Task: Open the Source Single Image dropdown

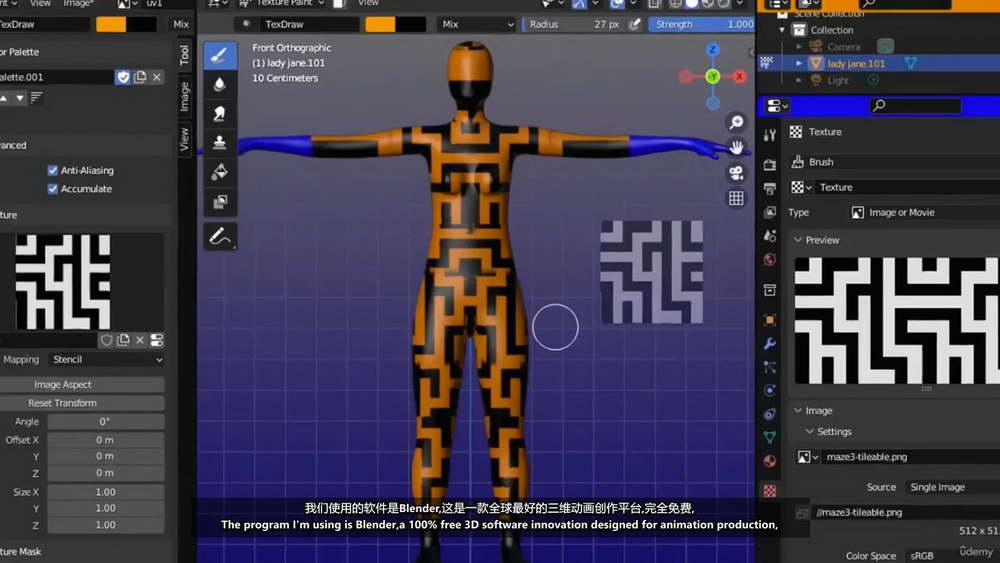Action: (x=952, y=487)
